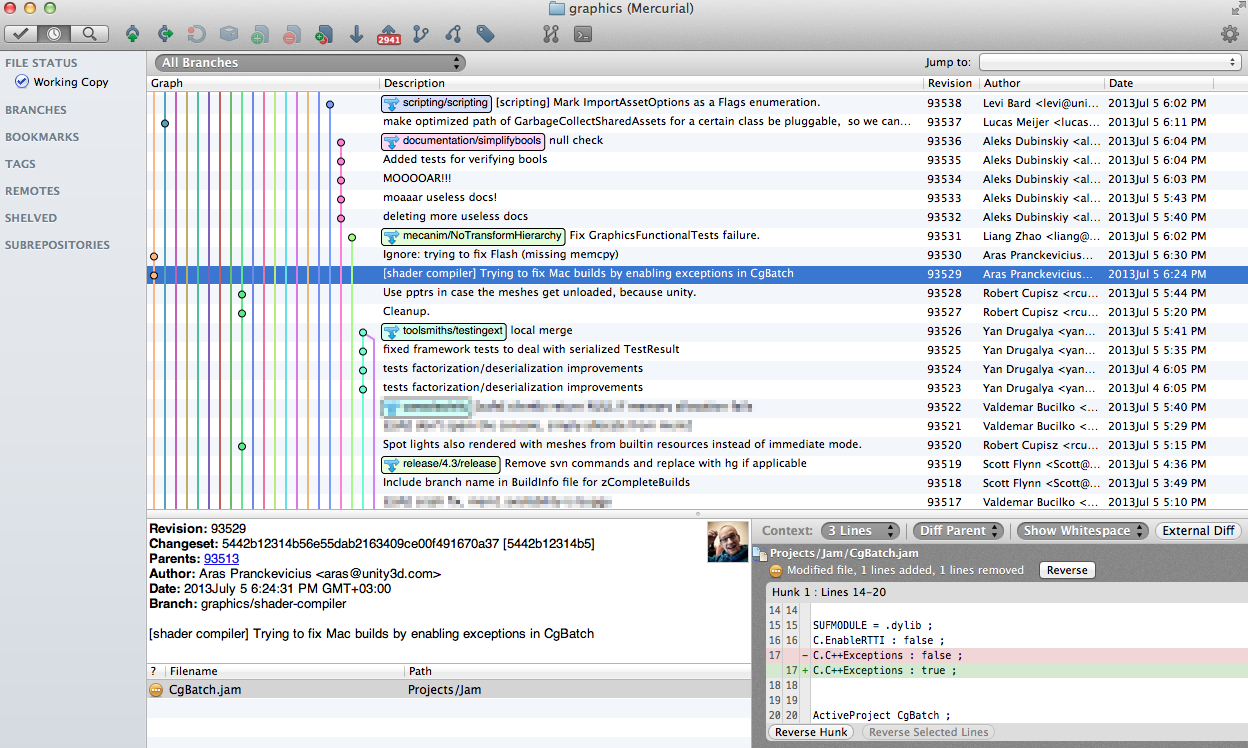Click the Merge toolbar icon
Screen dimensions: 1248x748
pyautogui.click(x=453, y=34)
